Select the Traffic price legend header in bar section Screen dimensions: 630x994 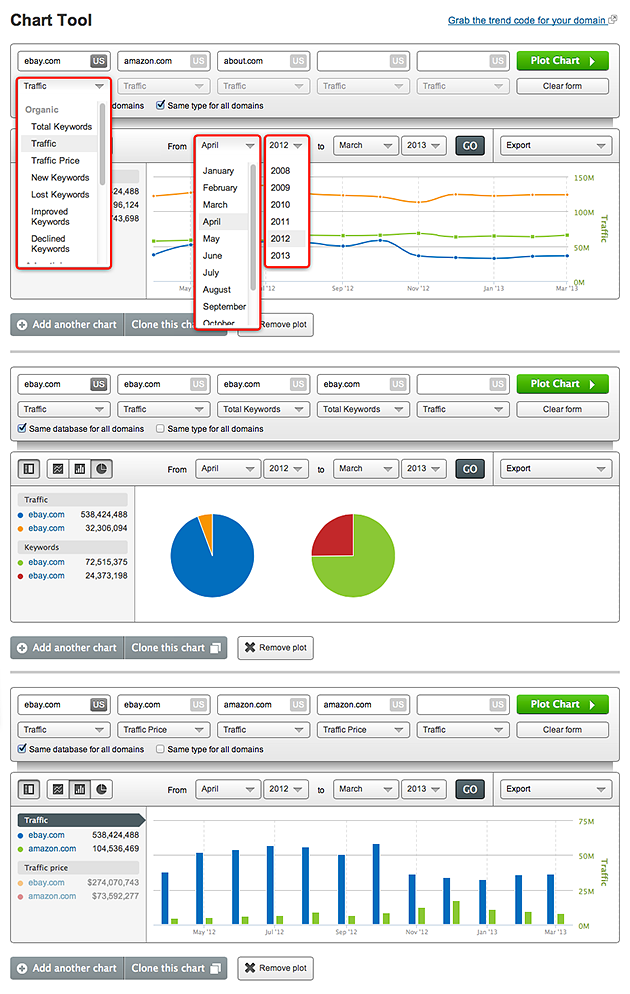pos(79,868)
